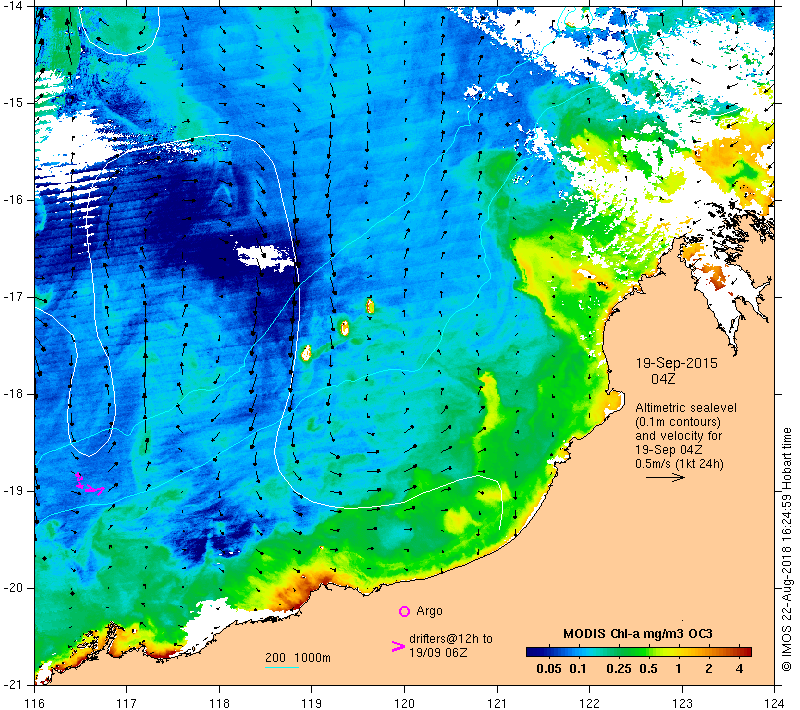800x710 pixels.
Task: Click the dark red end of colorbar
Action: (746, 652)
